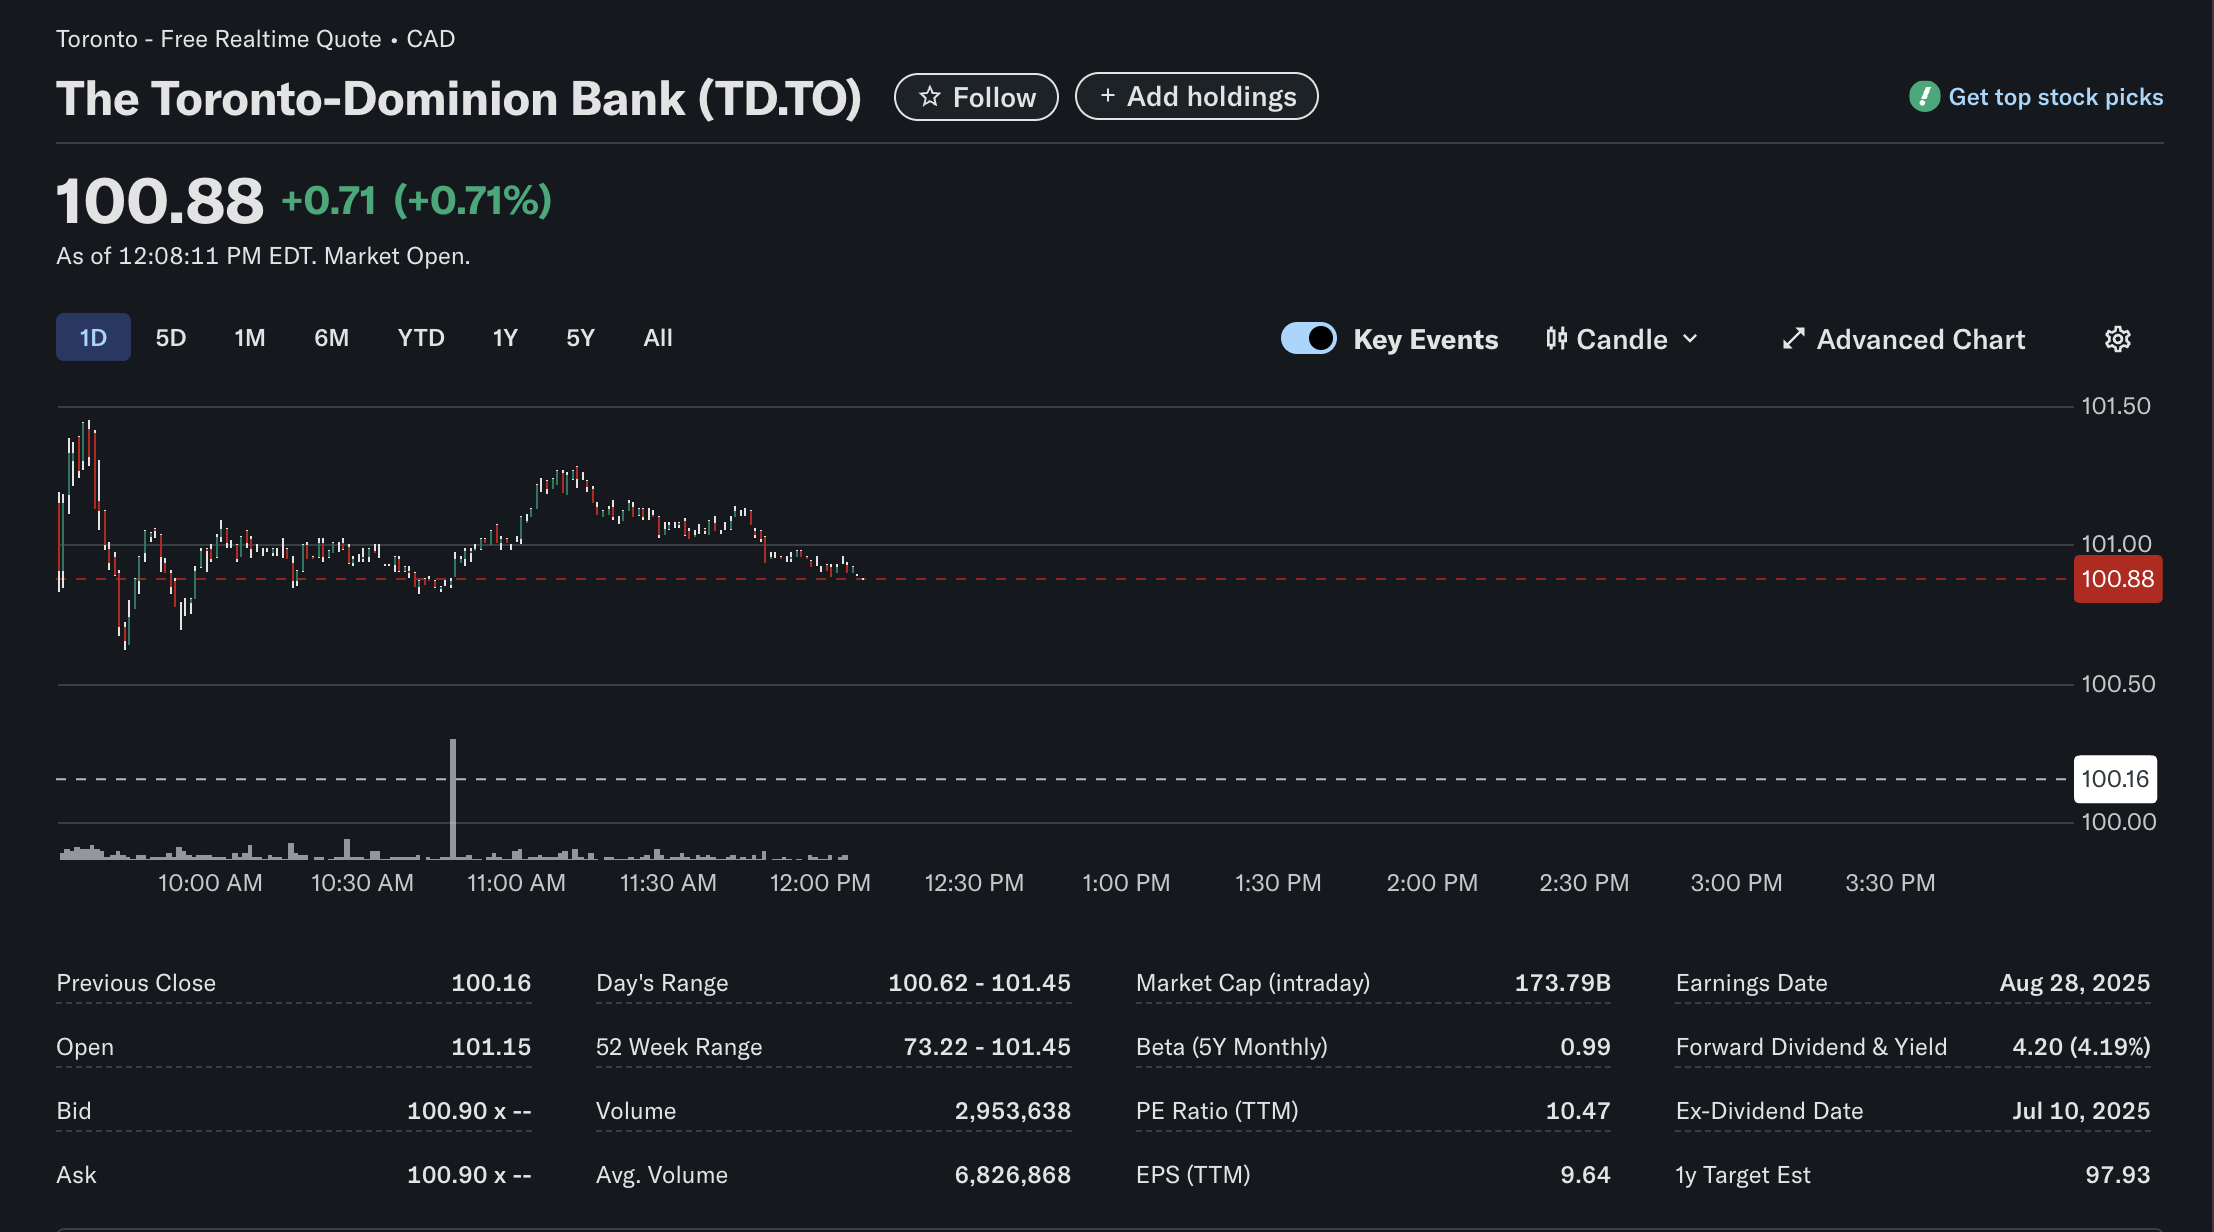The height and width of the screenshot is (1232, 2214).
Task: Click the green stock picks badge icon
Action: pos(1924,97)
